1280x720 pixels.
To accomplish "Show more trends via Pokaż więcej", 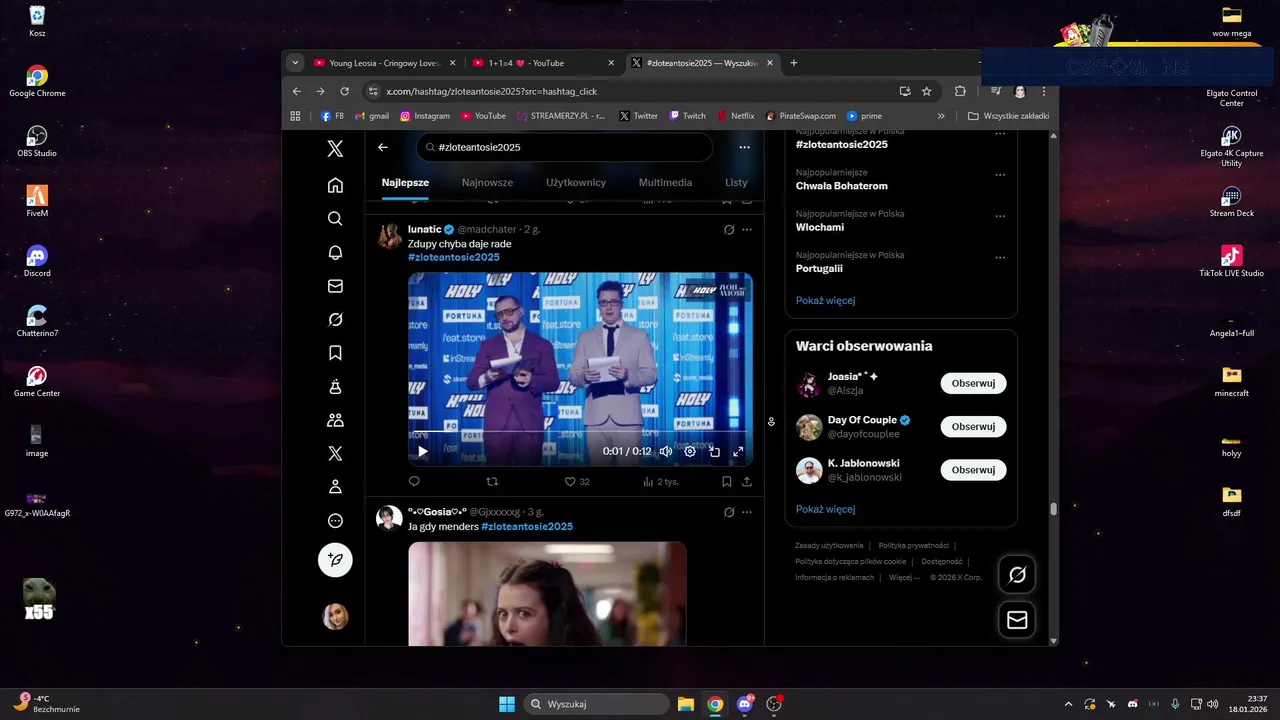I will (x=825, y=300).
